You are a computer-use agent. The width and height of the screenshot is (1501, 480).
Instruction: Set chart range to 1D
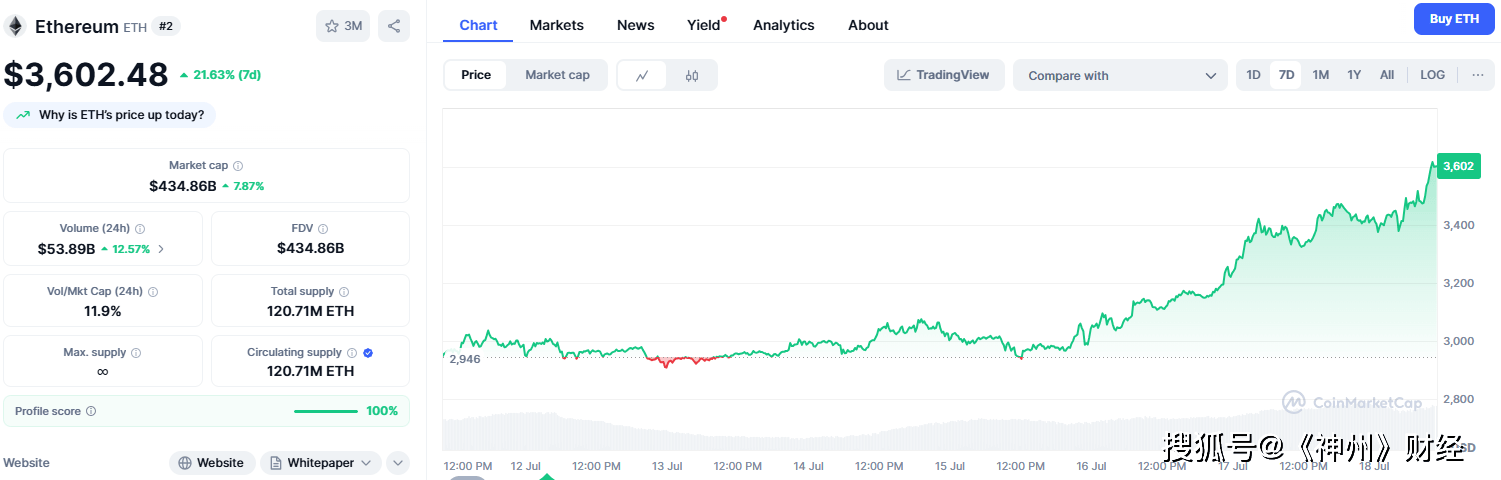1253,75
